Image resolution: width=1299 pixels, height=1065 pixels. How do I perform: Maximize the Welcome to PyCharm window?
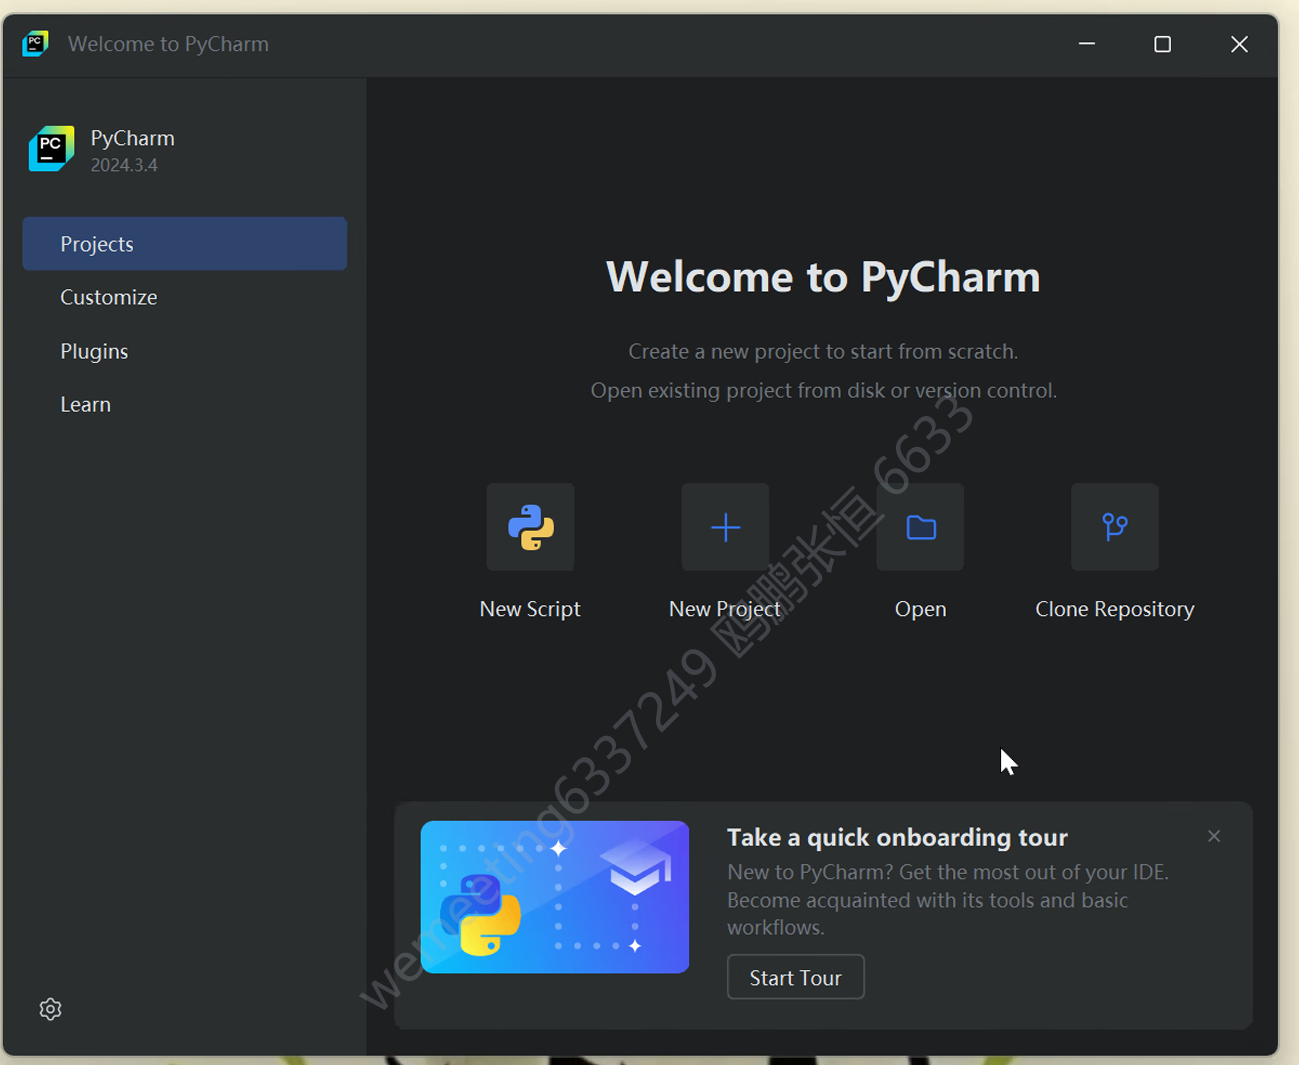[1162, 44]
